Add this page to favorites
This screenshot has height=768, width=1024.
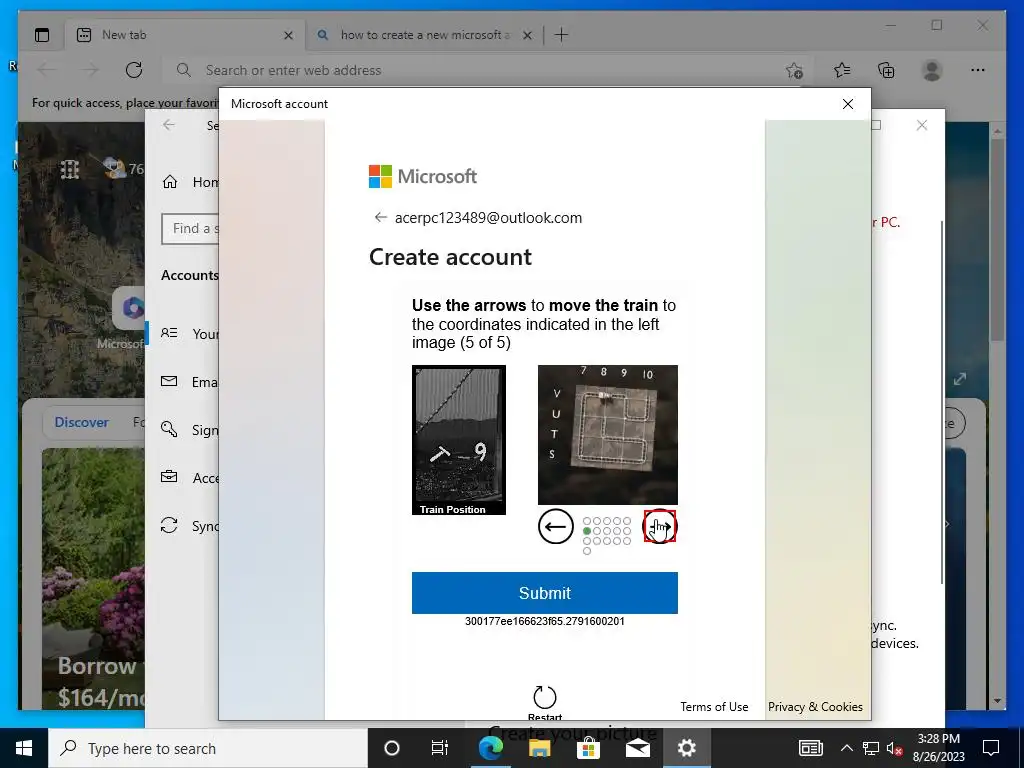[794, 70]
